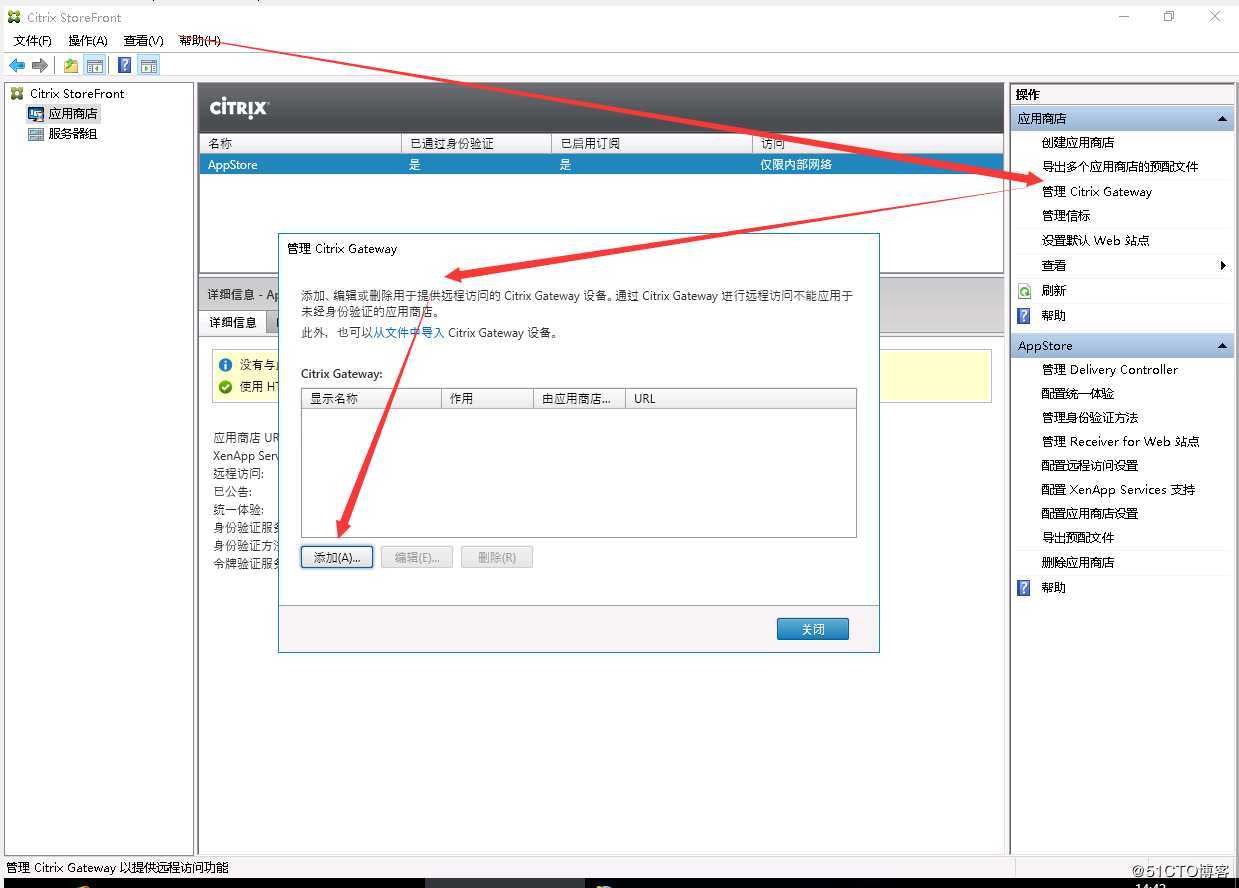Click 配置应用商店设置 action

(x=1090, y=514)
